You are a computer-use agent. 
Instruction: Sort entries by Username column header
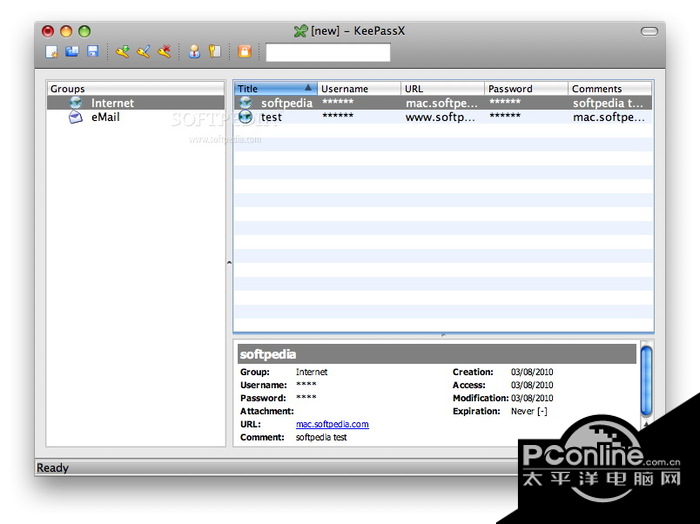359,88
